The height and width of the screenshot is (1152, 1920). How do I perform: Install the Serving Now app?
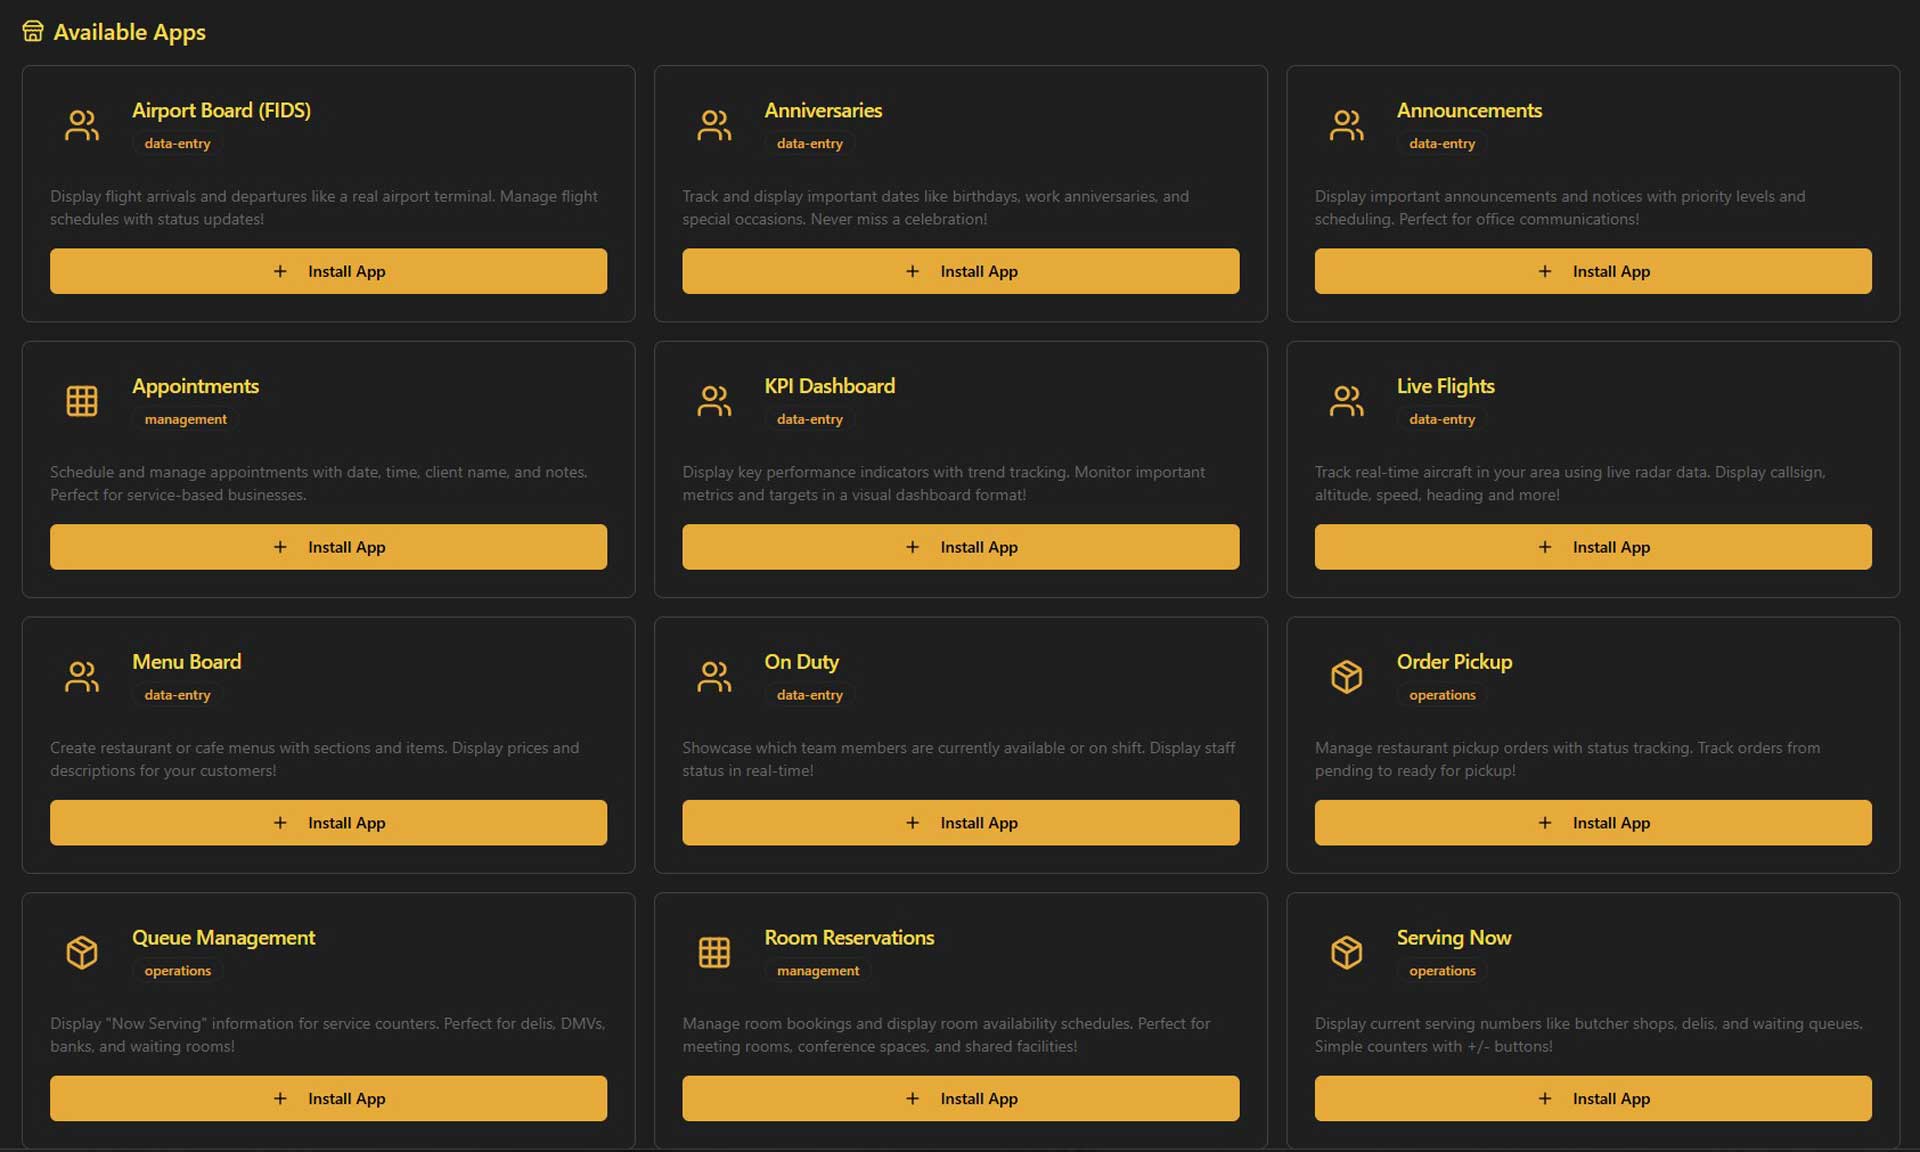tap(1592, 1098)
